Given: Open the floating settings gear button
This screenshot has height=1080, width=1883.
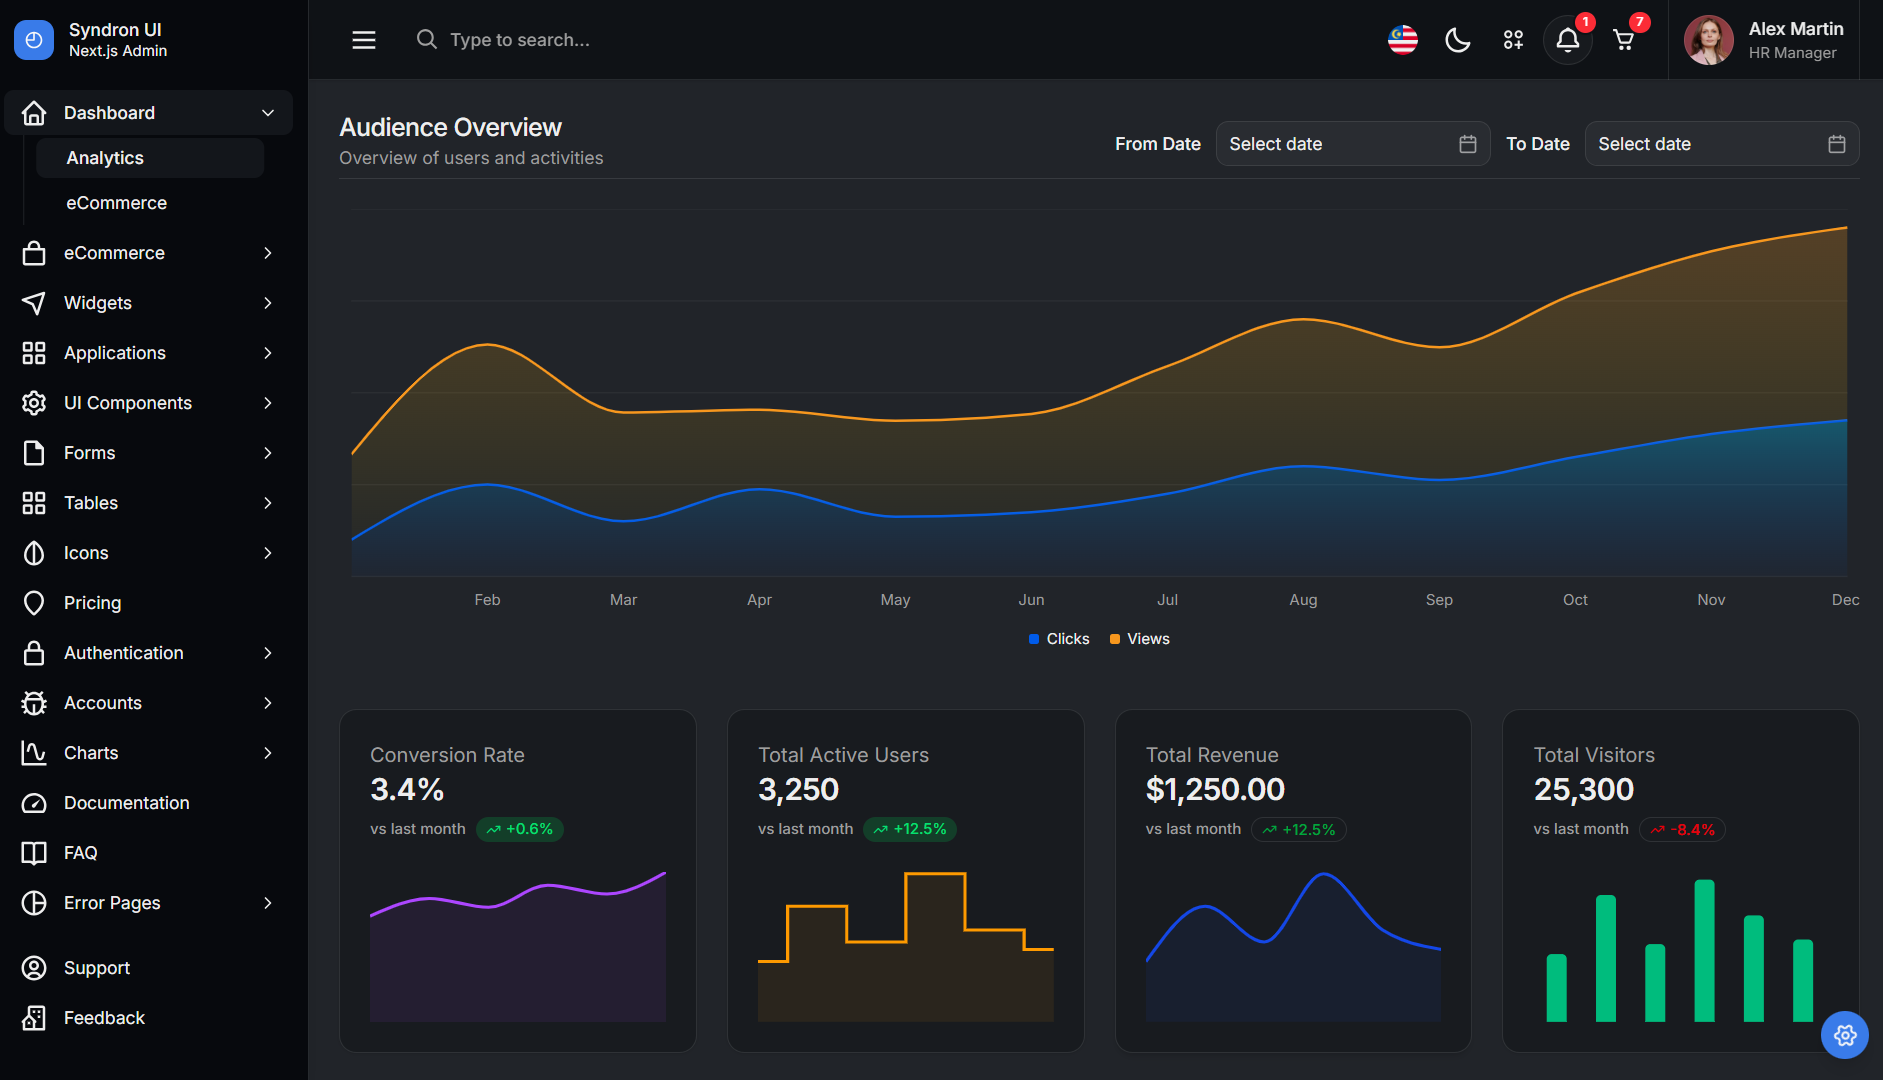Looking at the screenshot, I should coord(1845,1035).
